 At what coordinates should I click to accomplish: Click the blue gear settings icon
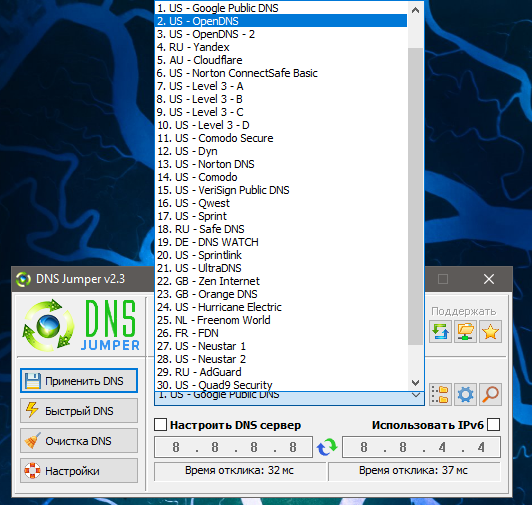(x=465, y=394)
